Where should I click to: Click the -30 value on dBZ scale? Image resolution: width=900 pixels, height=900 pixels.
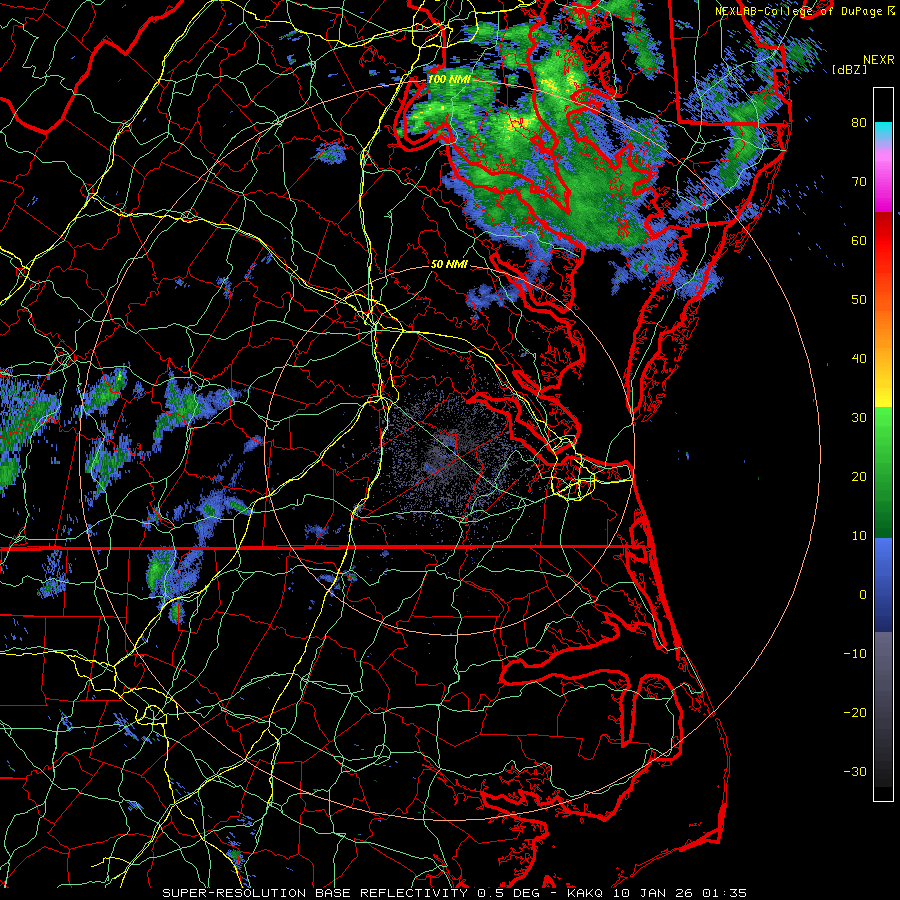pyautogui.click(x=855, y=771)
